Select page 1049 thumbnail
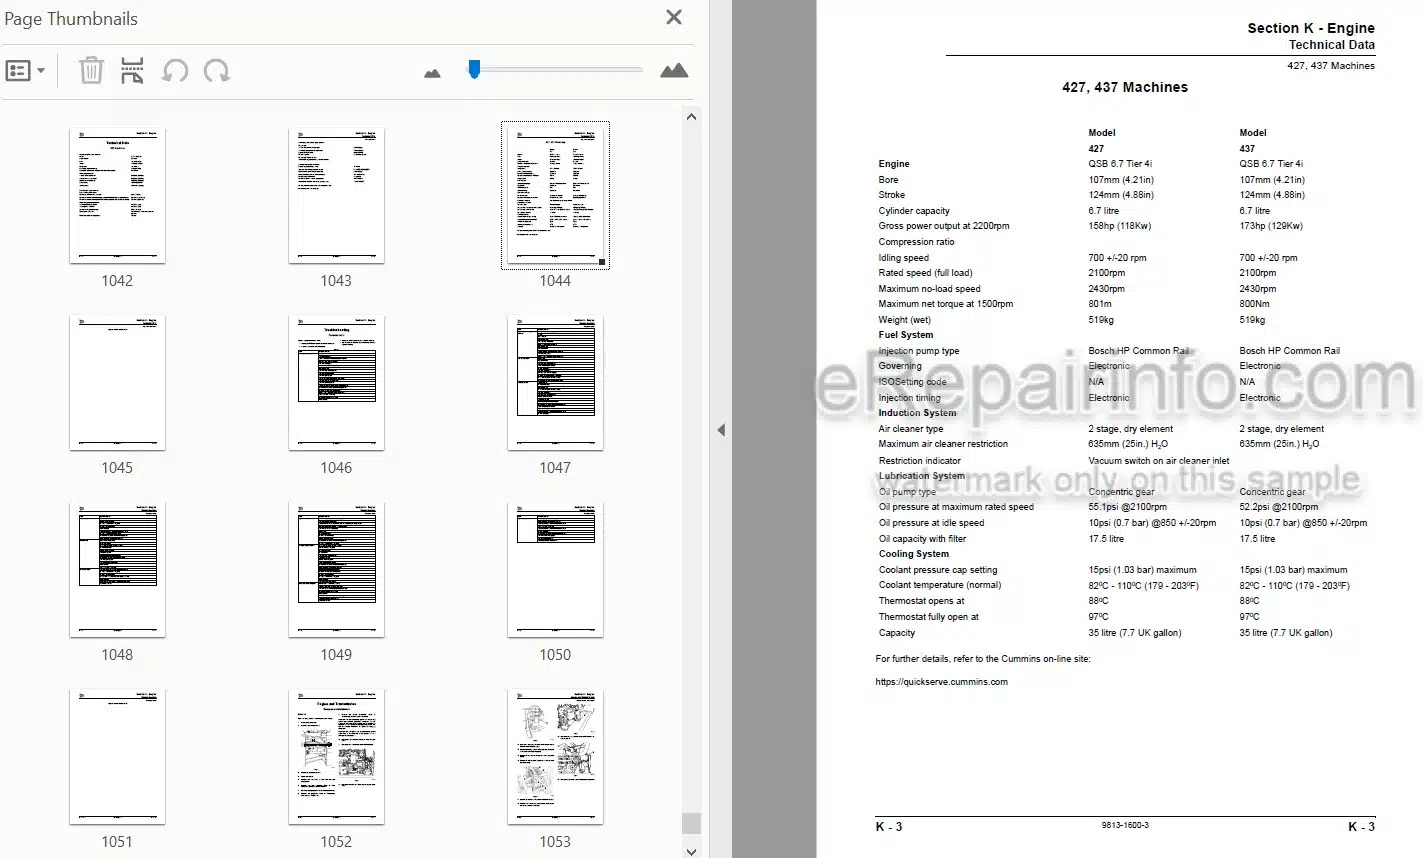 336,570
